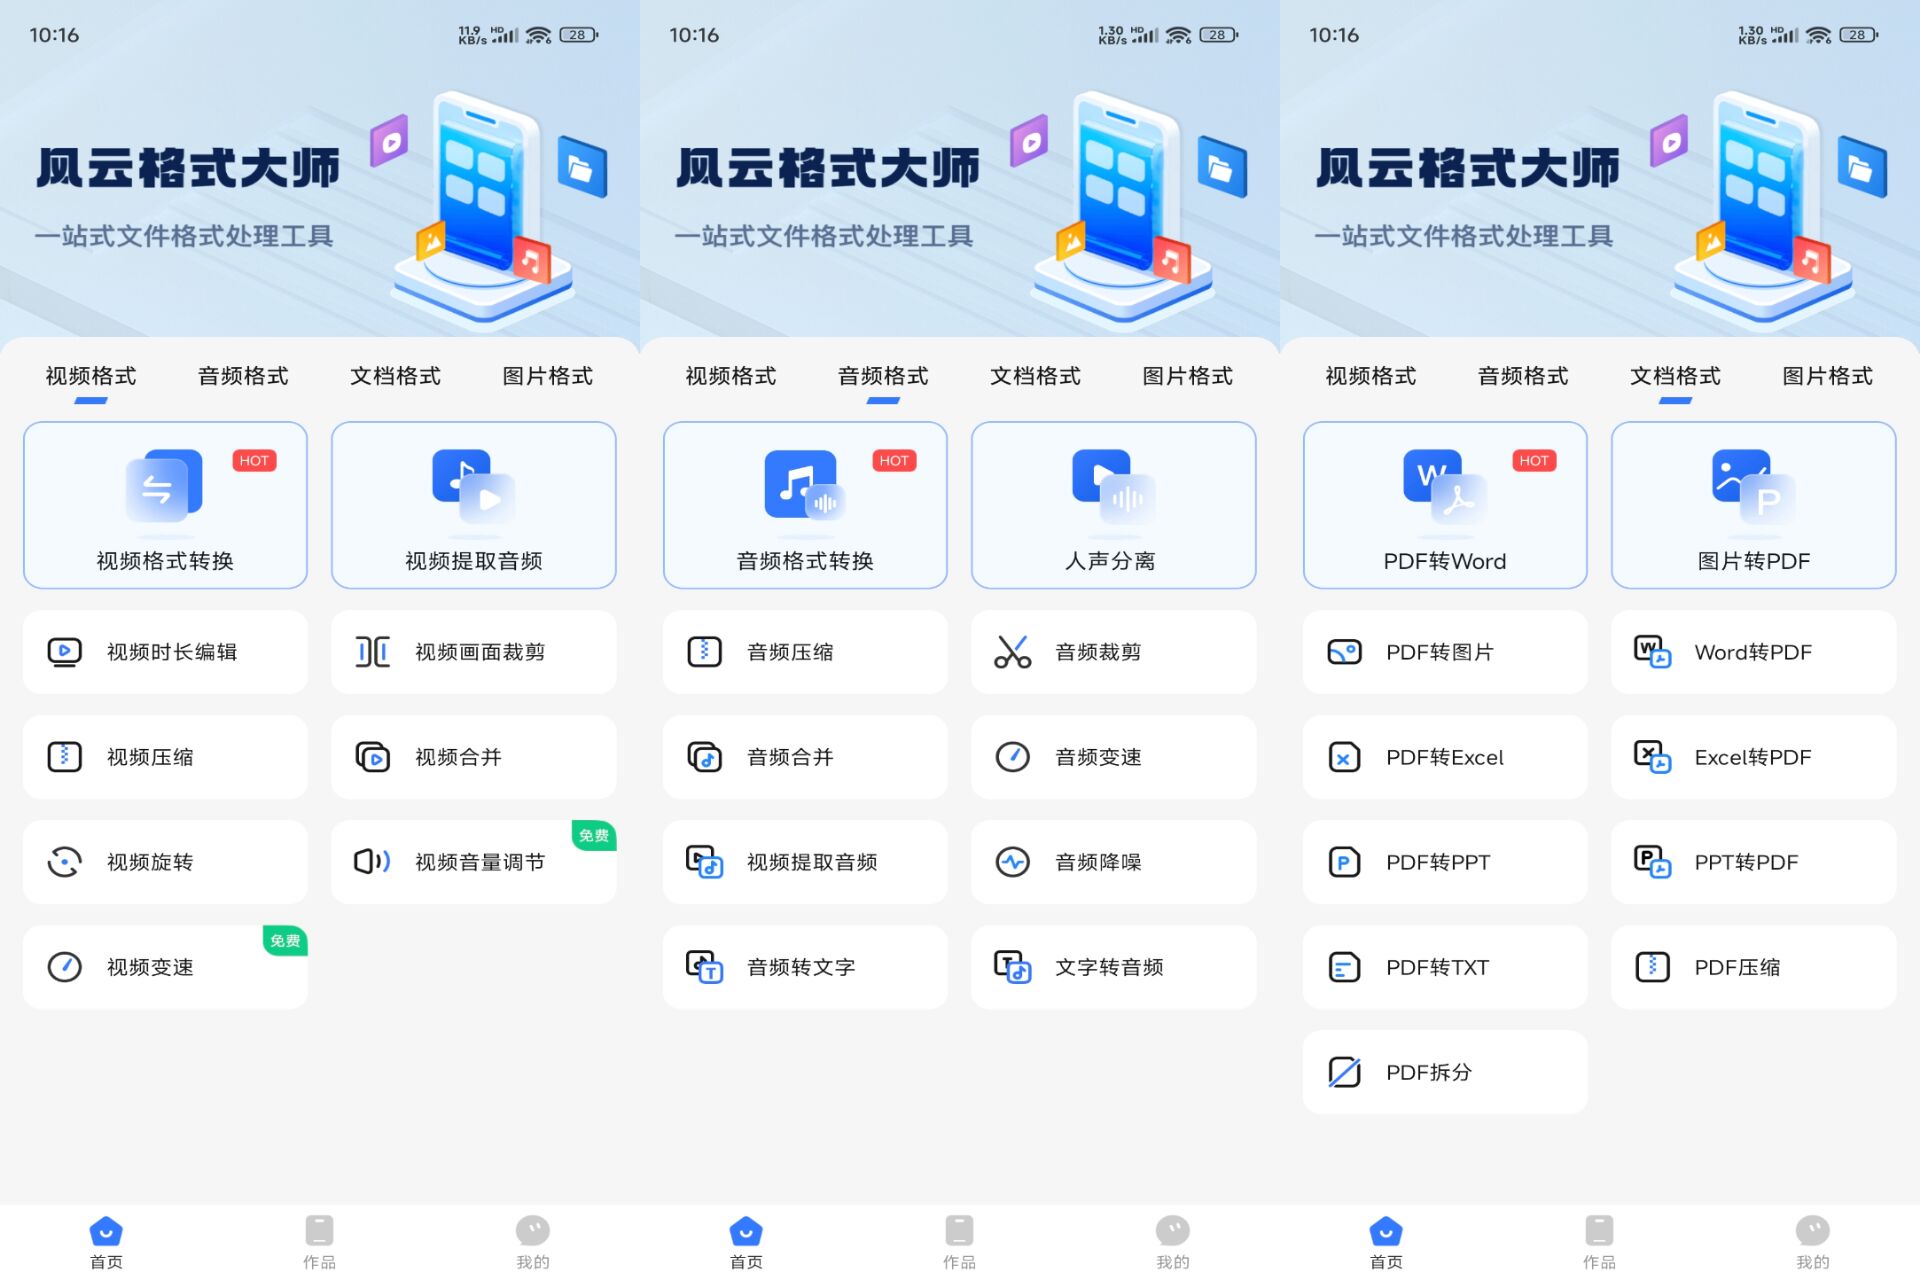This screenshot has width=1920, height=1280.
Task: Open 作品 in the 视频格式转换 screen's bottom bar
Action: click(320, 1242)
